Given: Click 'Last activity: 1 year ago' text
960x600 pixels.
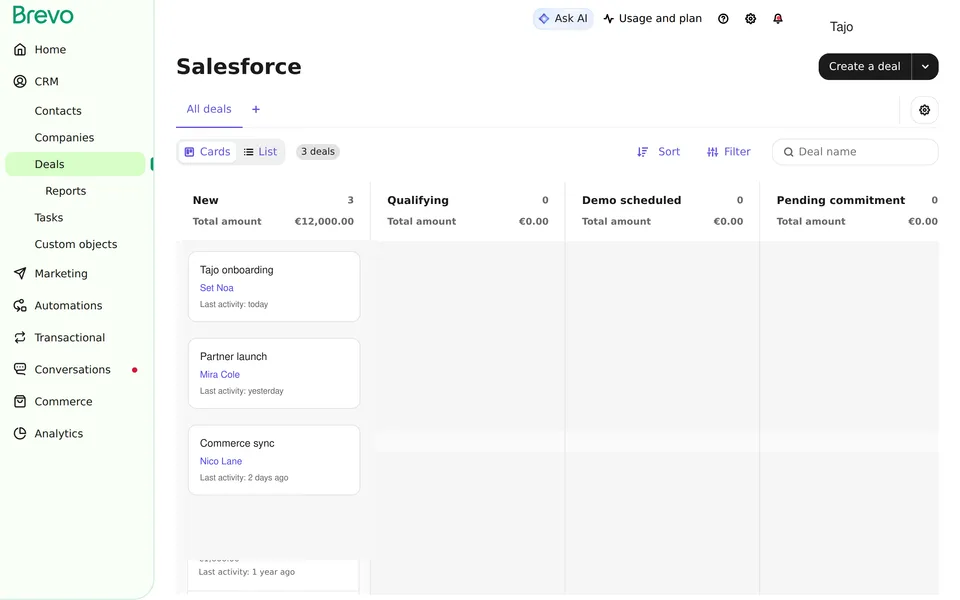Looking at the screenshot, I should [247, 572].
